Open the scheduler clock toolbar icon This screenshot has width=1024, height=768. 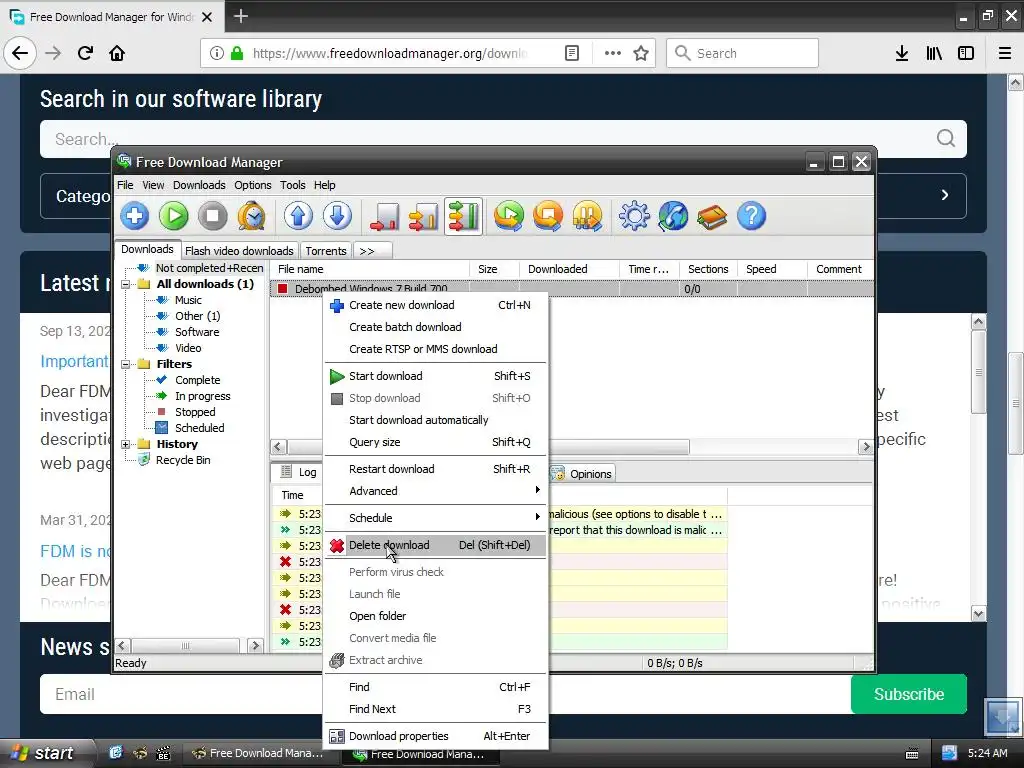click(x=251, y=216)
